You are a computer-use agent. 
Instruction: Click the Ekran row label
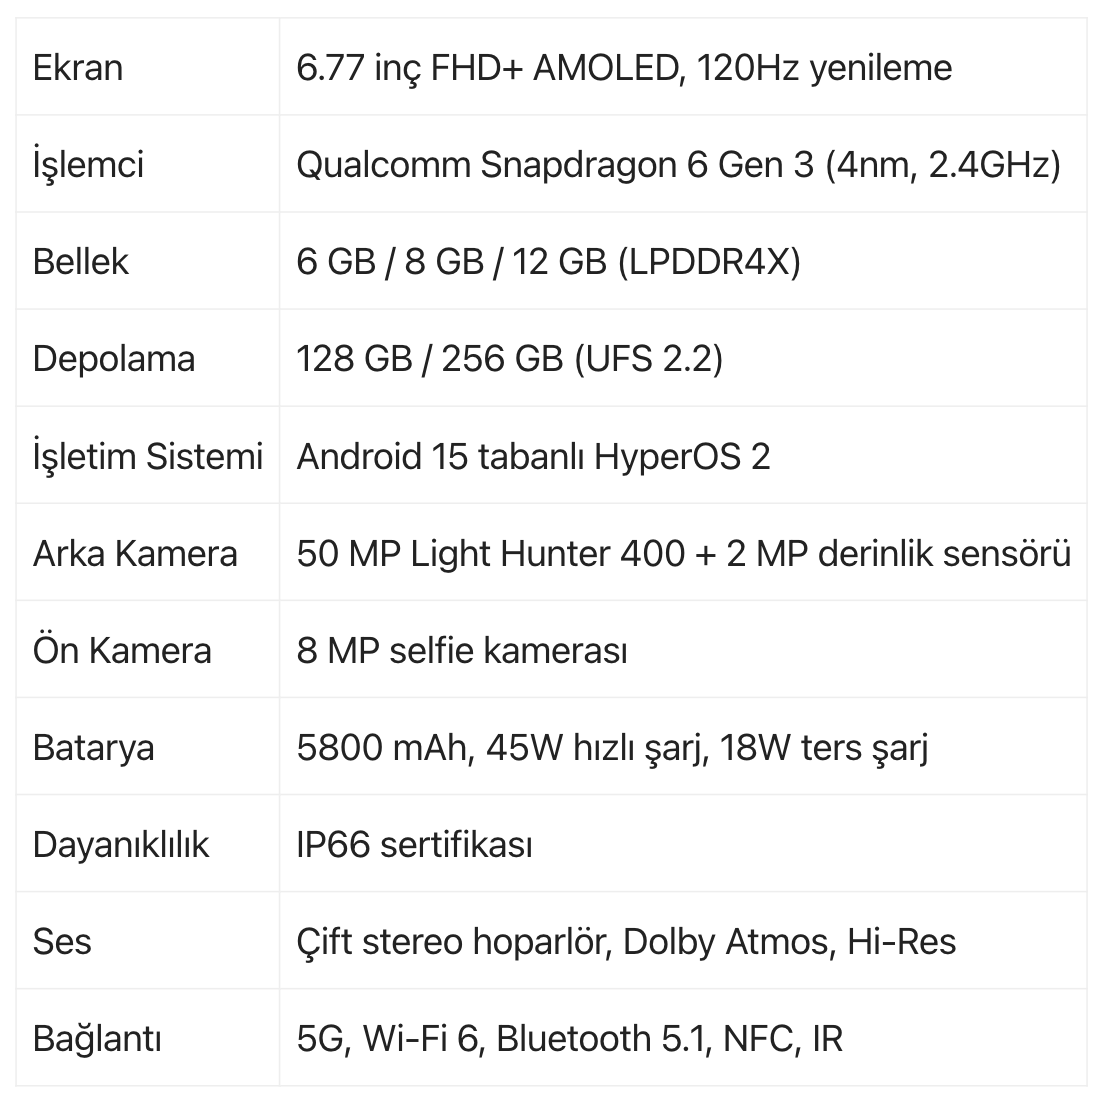(x=77, y=68)
